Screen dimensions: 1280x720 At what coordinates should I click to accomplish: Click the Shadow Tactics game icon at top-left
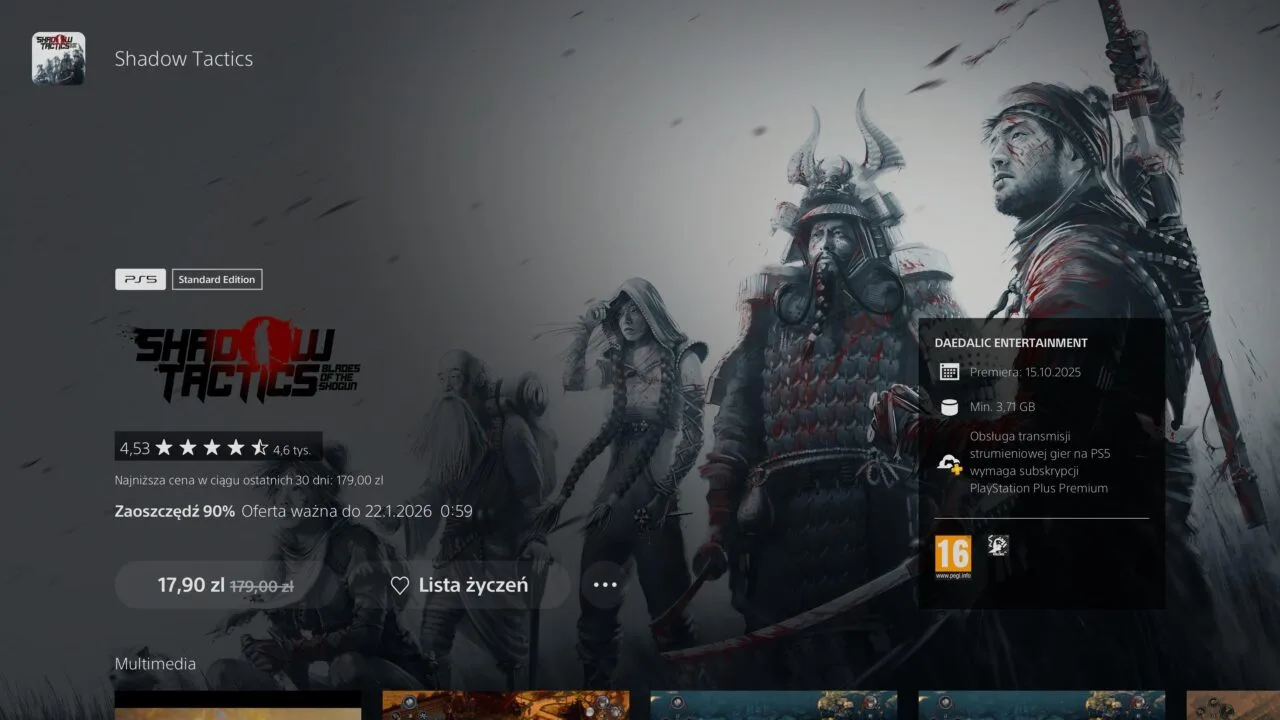[58, 58]
